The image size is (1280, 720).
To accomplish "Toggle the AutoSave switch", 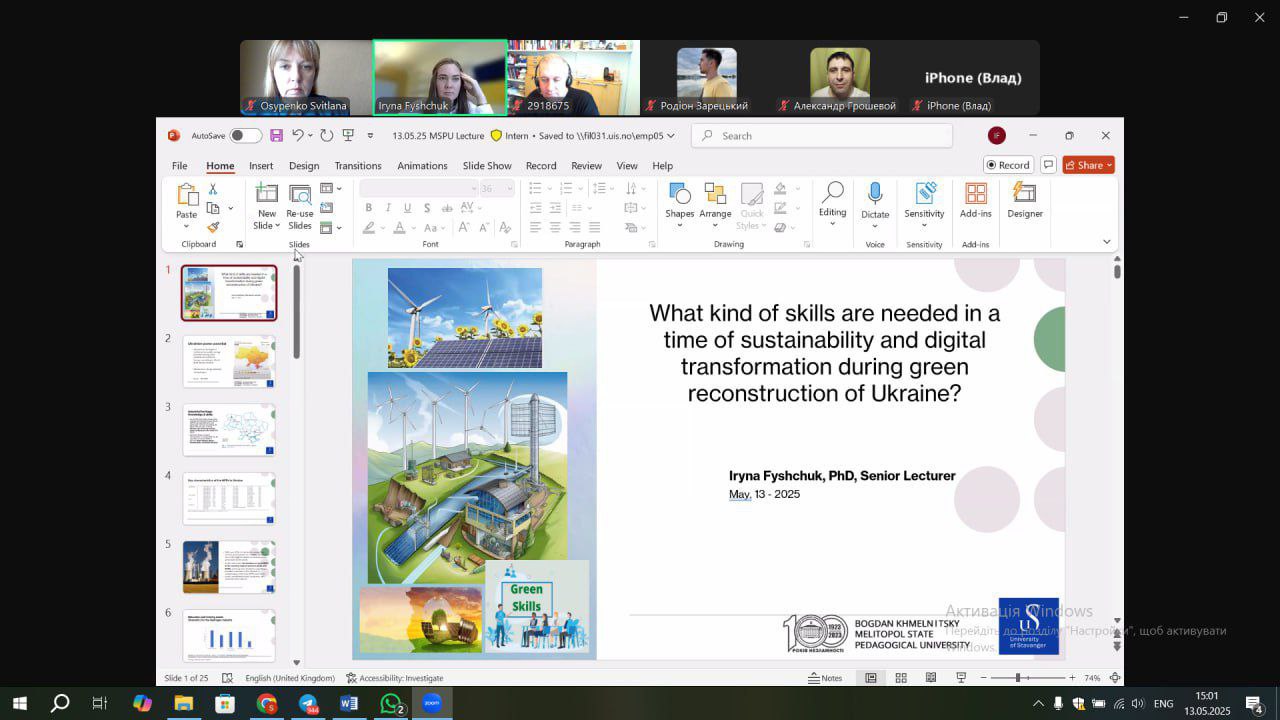I will pos(245,136).
